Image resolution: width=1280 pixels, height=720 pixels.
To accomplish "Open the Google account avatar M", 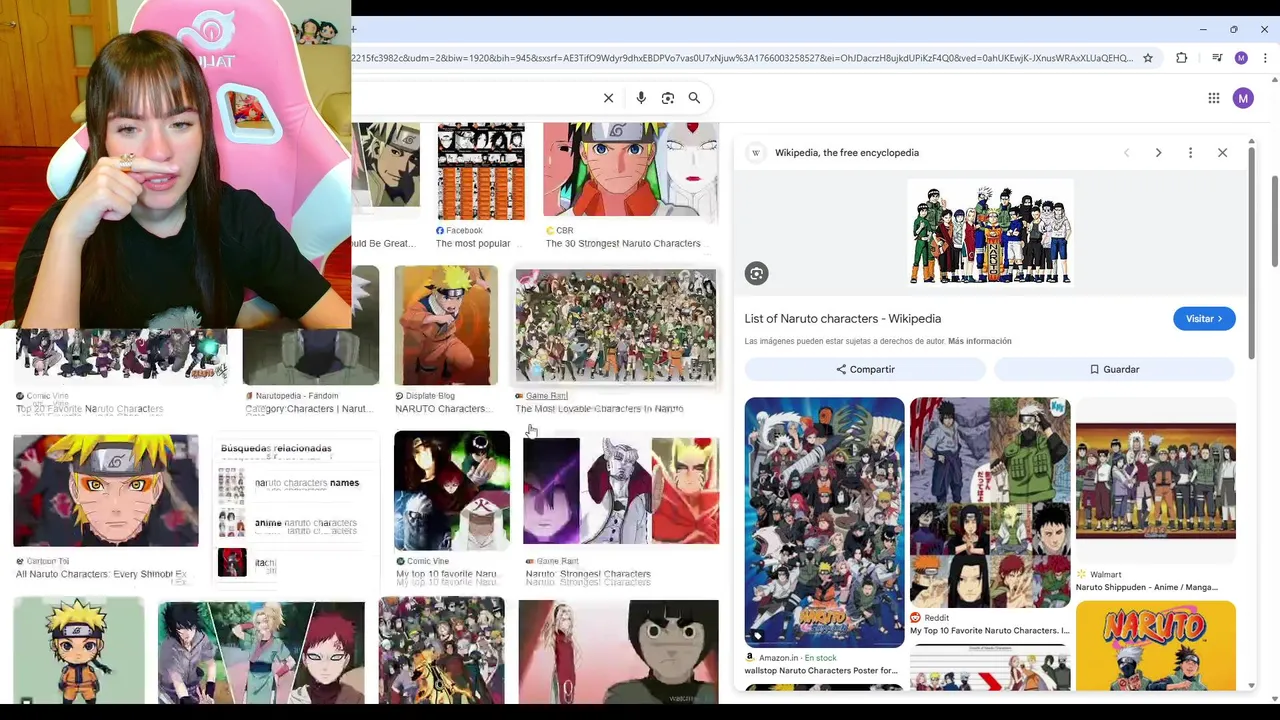I will coord(1243,98).
